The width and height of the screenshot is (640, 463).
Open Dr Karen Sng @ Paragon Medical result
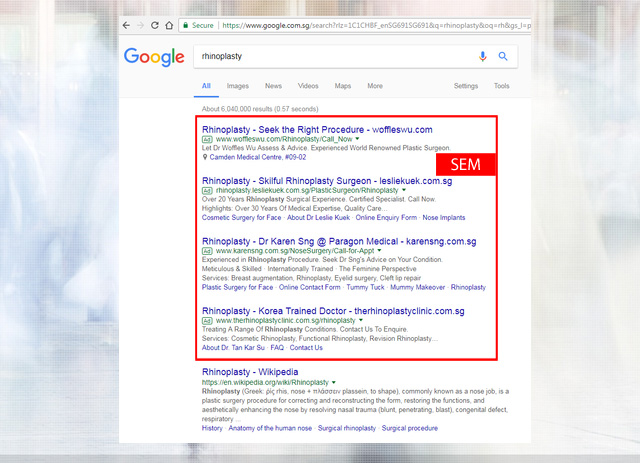pos(339,241)
